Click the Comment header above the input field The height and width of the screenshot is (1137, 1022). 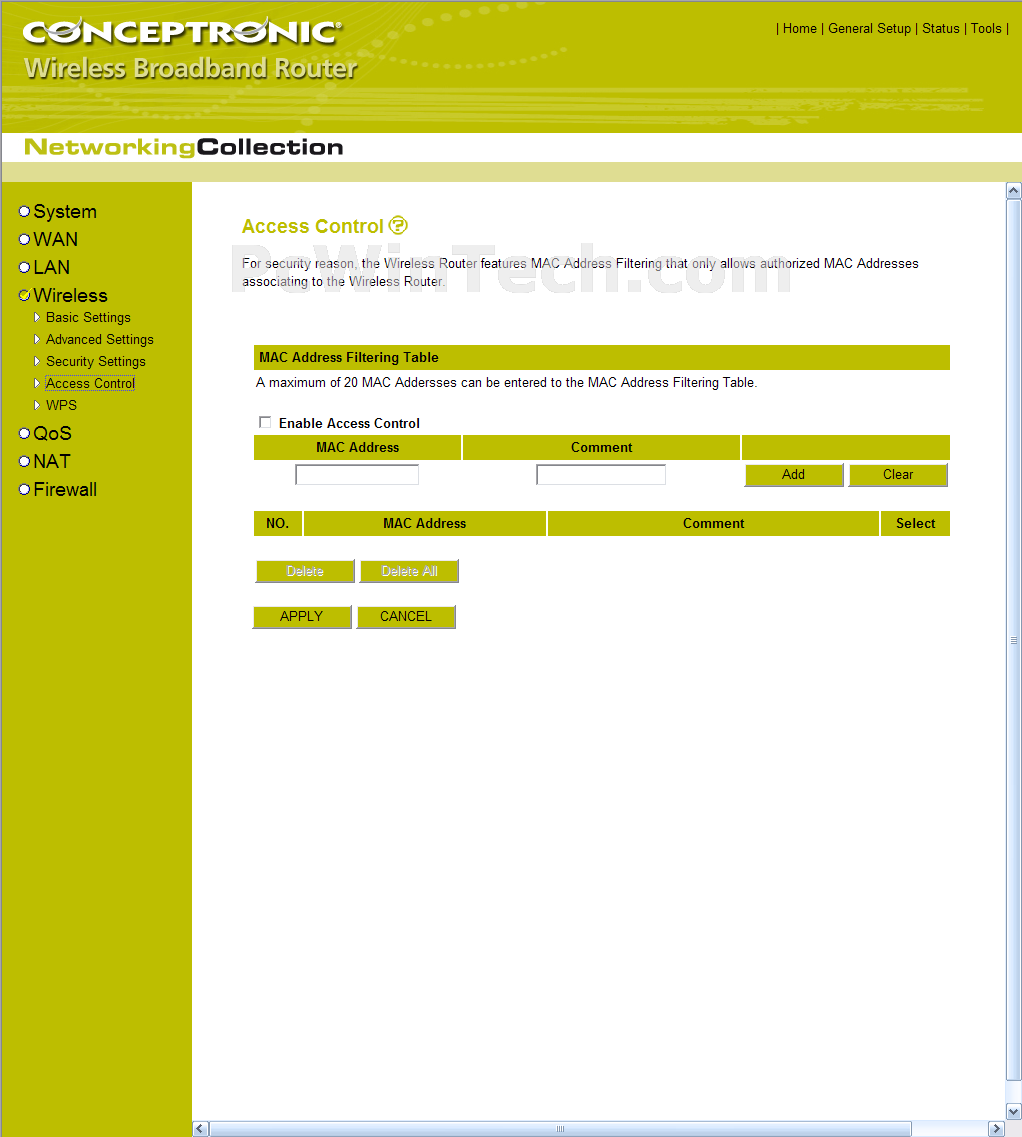(601, 447)
